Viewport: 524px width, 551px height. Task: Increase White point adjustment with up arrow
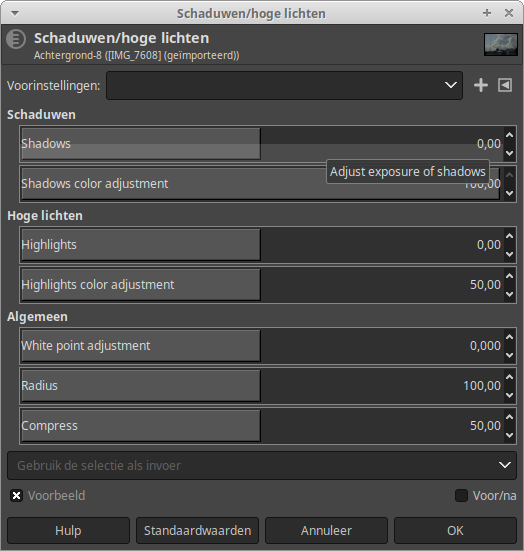pos(510,337)
